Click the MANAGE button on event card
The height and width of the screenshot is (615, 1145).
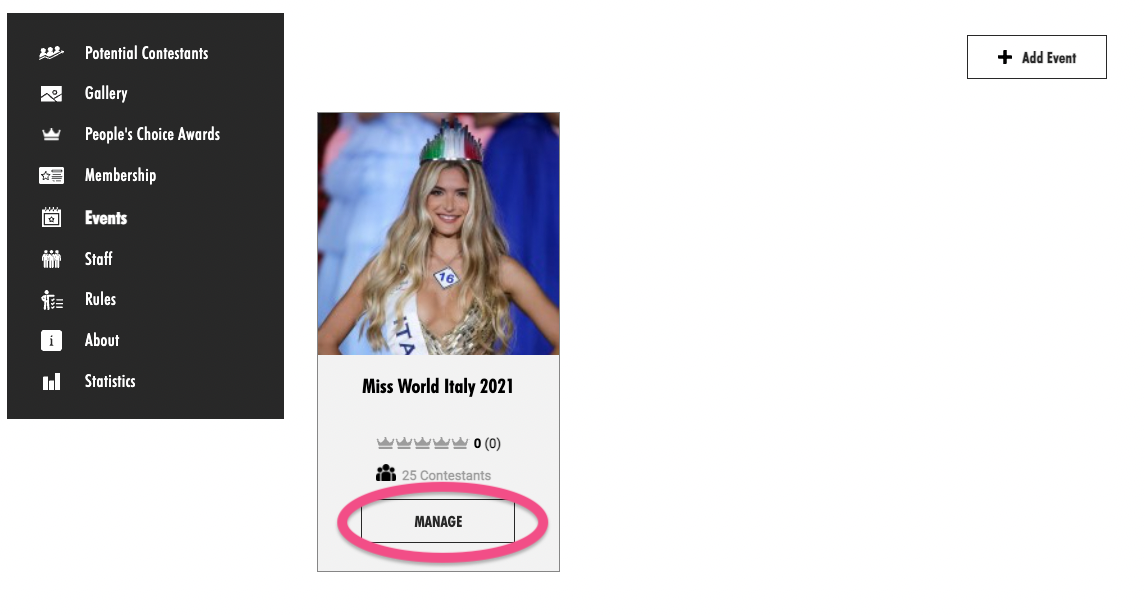(x=438, y=522)
